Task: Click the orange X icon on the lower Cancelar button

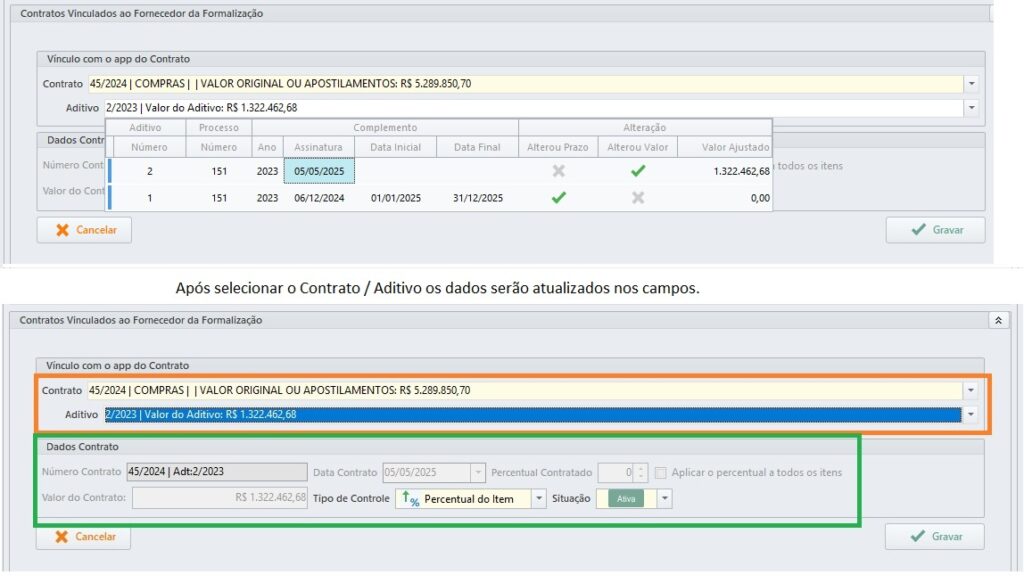Action: (x=62, y=537)
